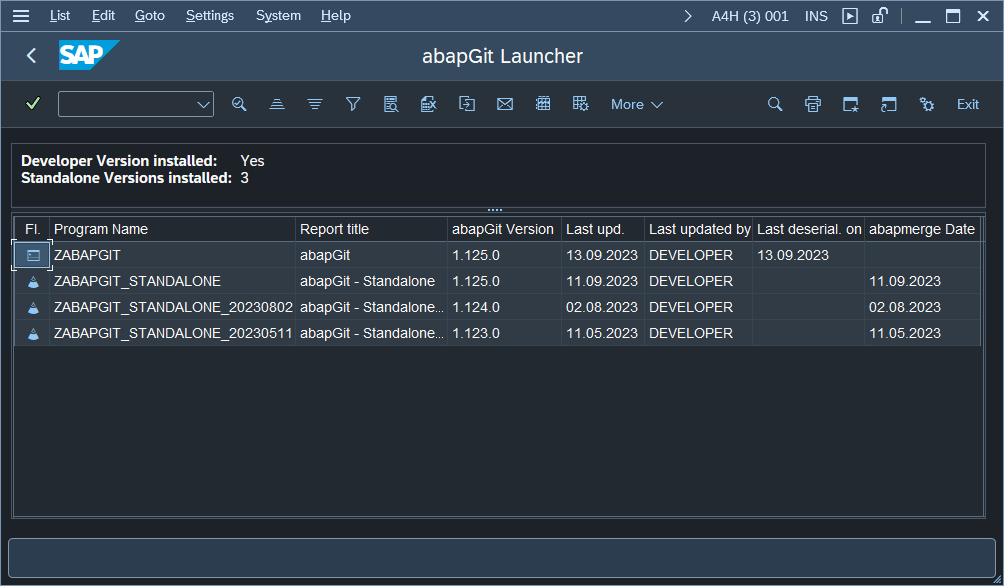The height and width of the screenshot is (586, 1004).
Task: Set a filter using the funnel icon
Action: point(353,104)
